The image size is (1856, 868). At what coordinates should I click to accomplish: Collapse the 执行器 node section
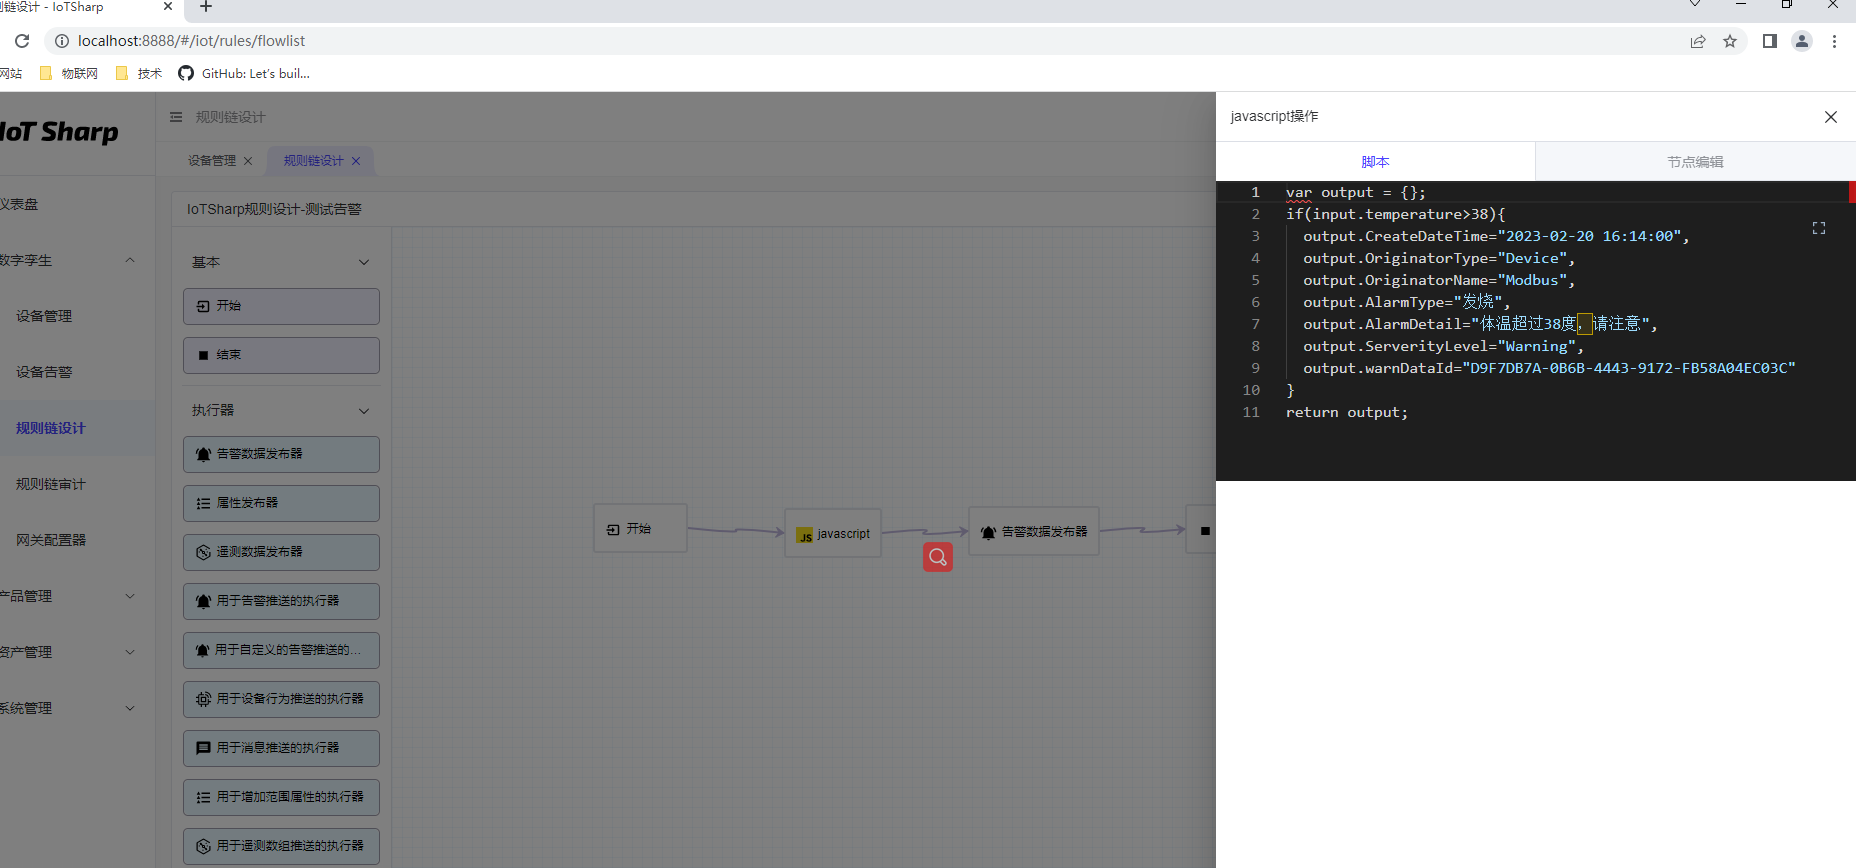coord(364,411)
